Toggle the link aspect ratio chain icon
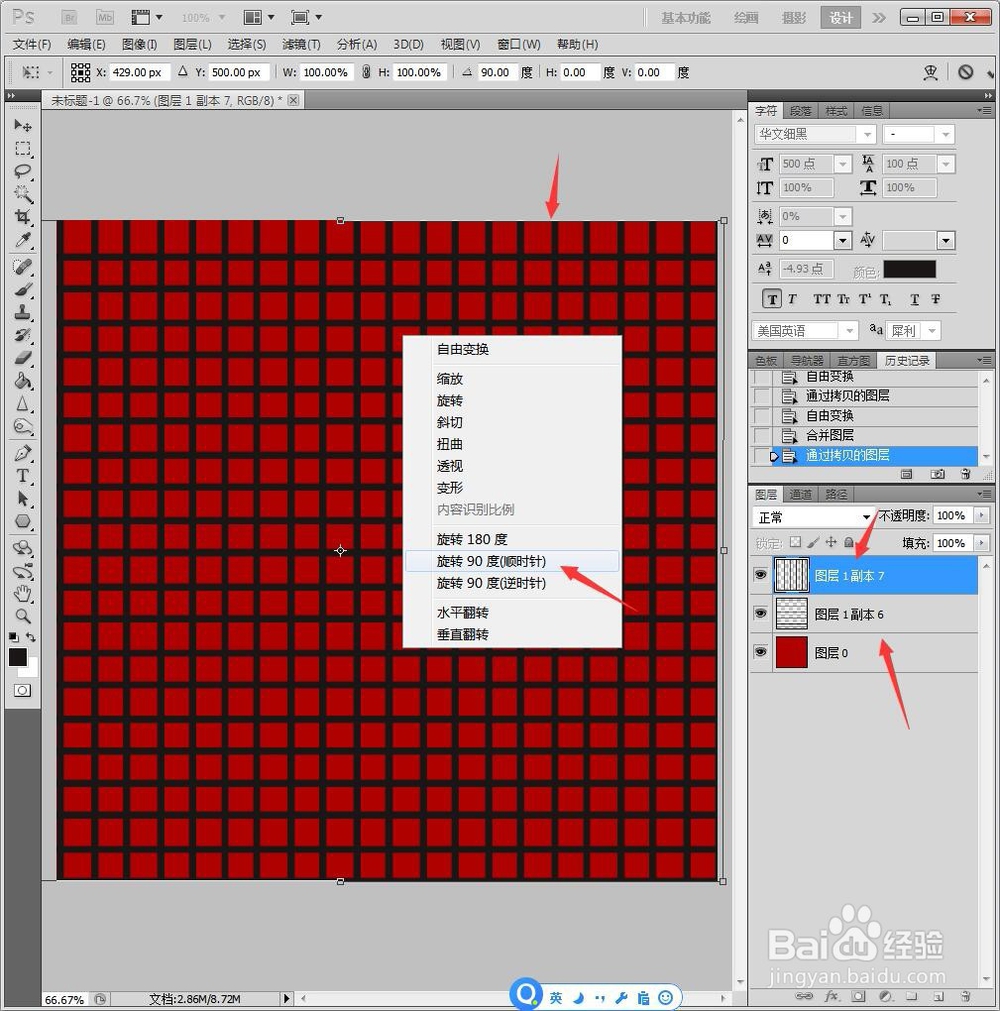 (366, 72)
